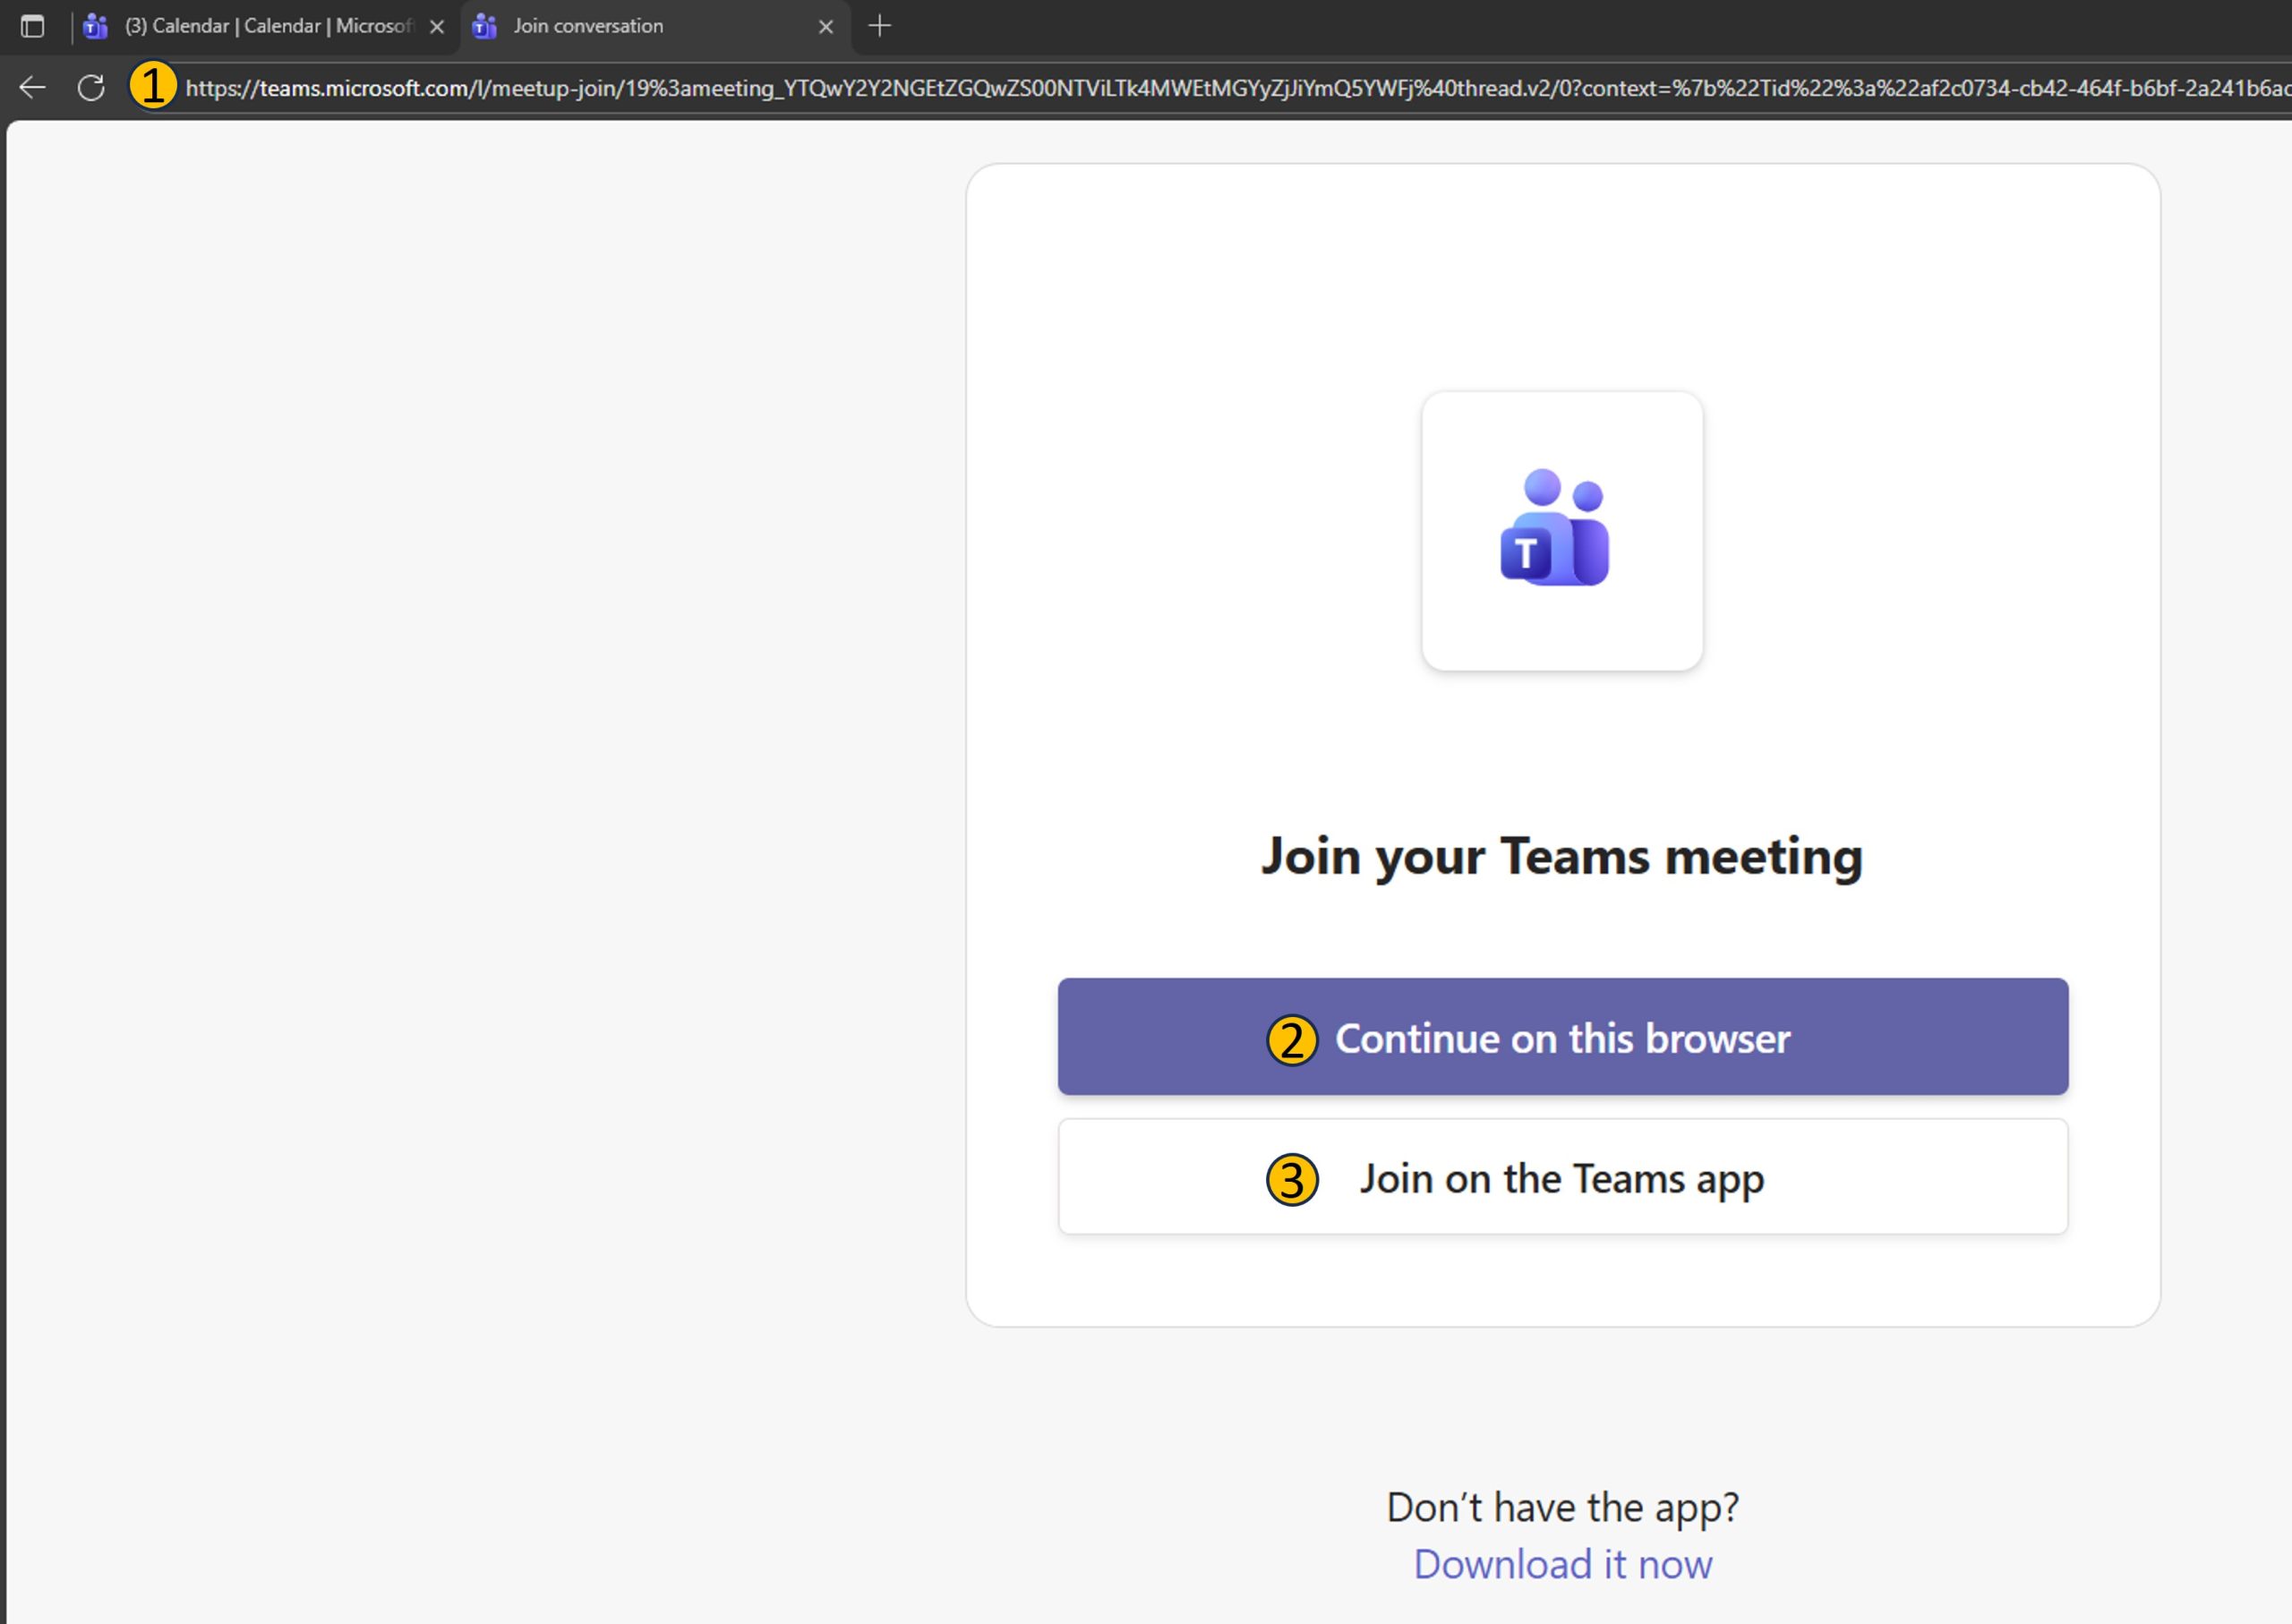Open the tab actions menu icon

point(32,26)
